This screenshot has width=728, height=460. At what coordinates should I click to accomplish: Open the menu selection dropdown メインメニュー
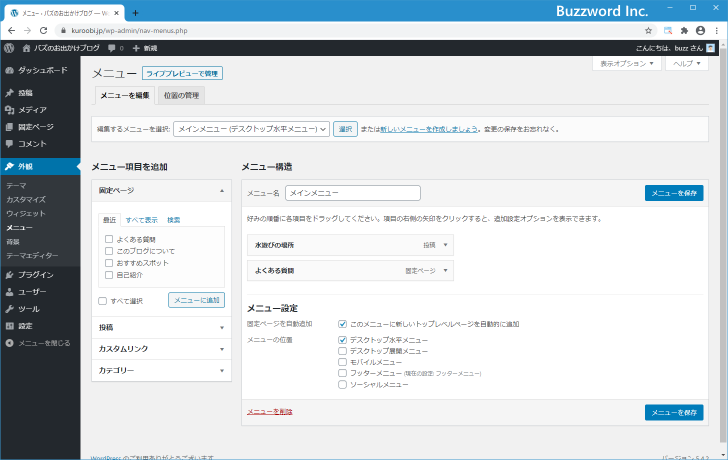251,129
